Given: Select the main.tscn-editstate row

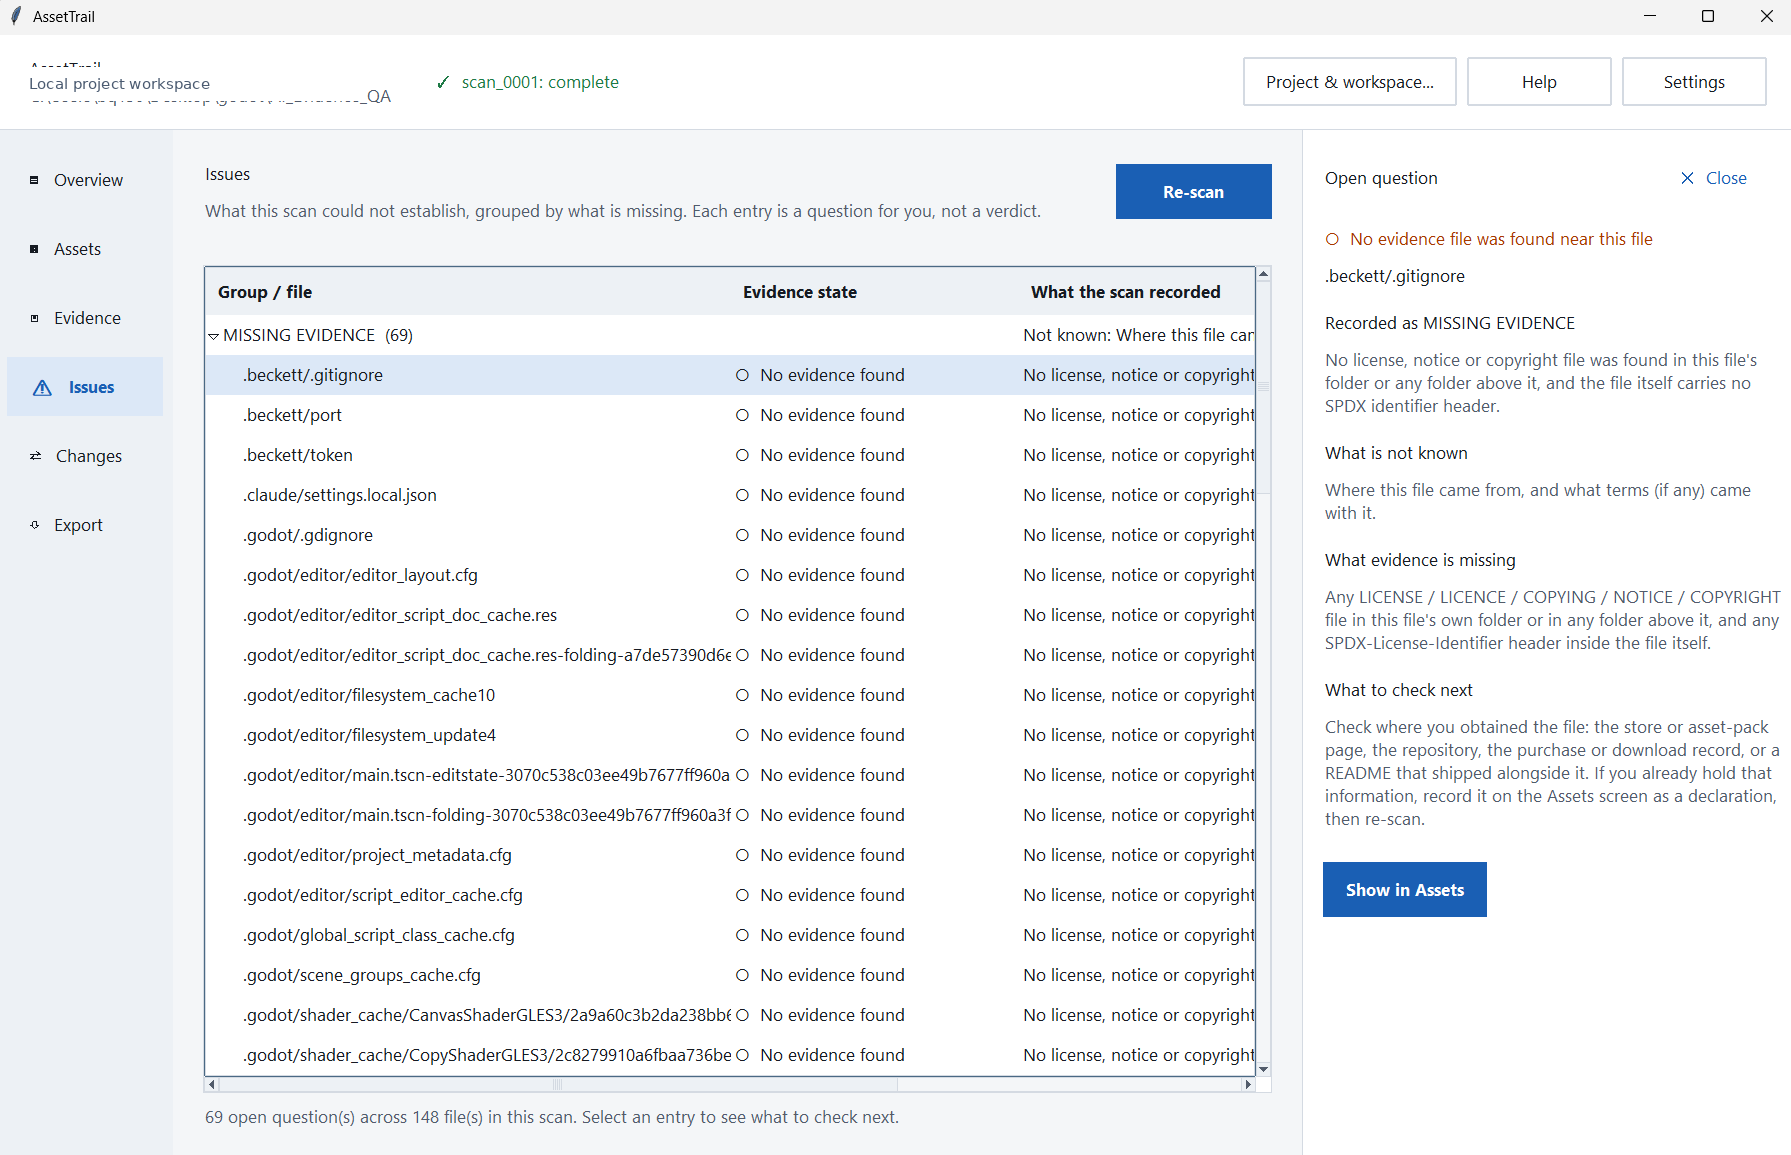Looking at the screenshot, I should 730,775.
